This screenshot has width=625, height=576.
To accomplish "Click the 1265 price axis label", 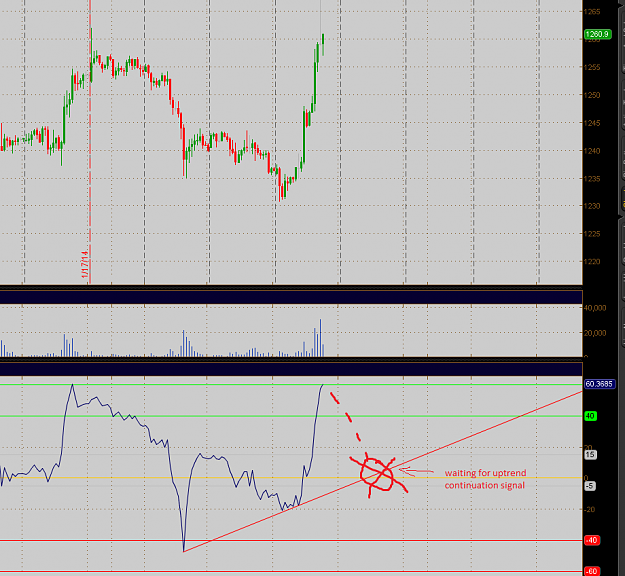I will 592,12.
